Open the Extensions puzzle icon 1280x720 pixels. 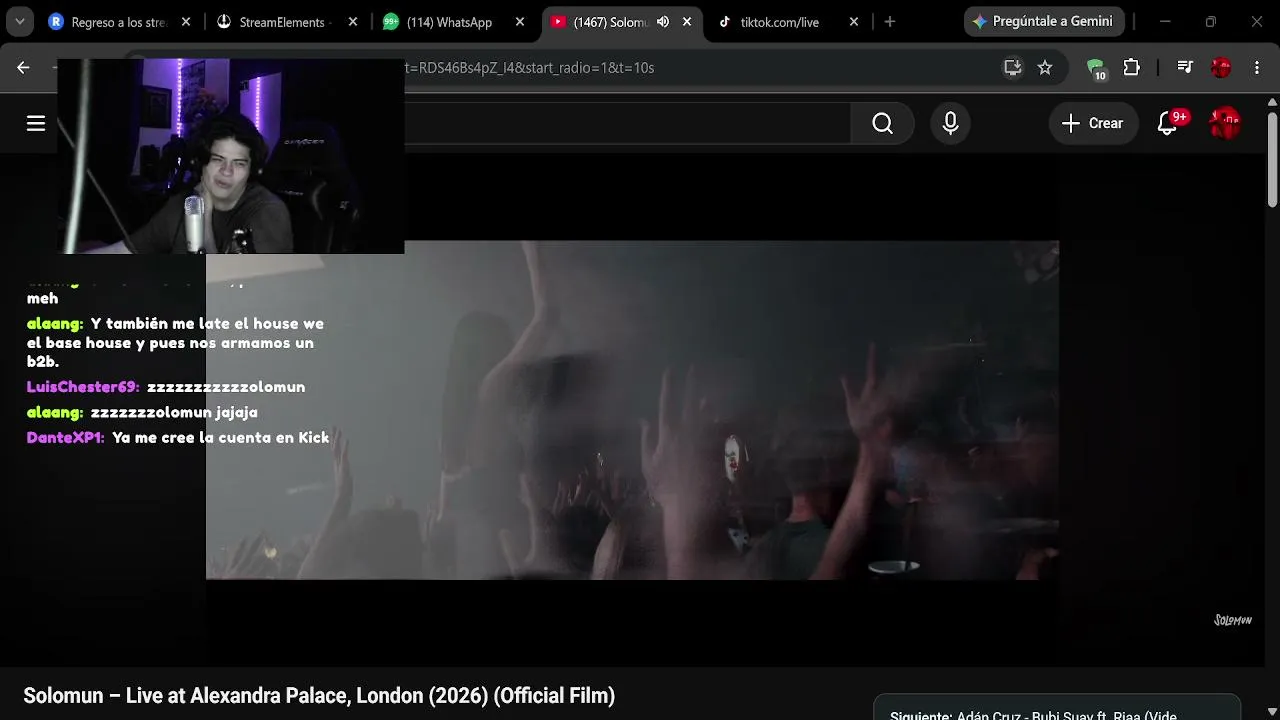(x=1132, y=67)
